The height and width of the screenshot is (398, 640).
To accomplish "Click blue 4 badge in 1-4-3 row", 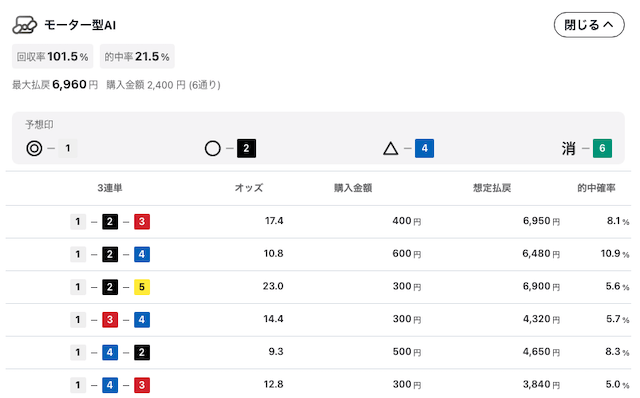I will [x=110, y=385].
